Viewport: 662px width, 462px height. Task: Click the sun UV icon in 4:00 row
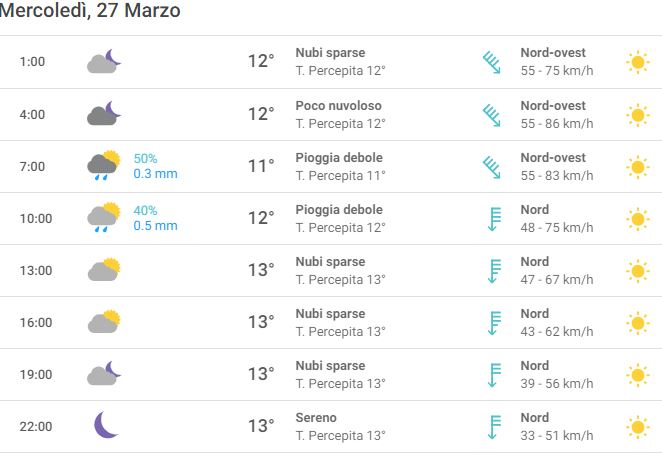[x=638, y=115]
